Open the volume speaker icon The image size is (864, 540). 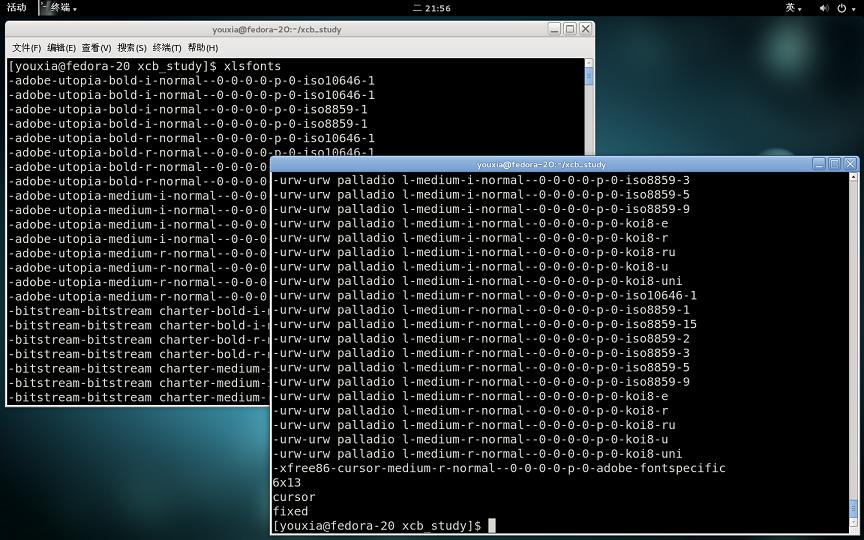tap(824, 8)
